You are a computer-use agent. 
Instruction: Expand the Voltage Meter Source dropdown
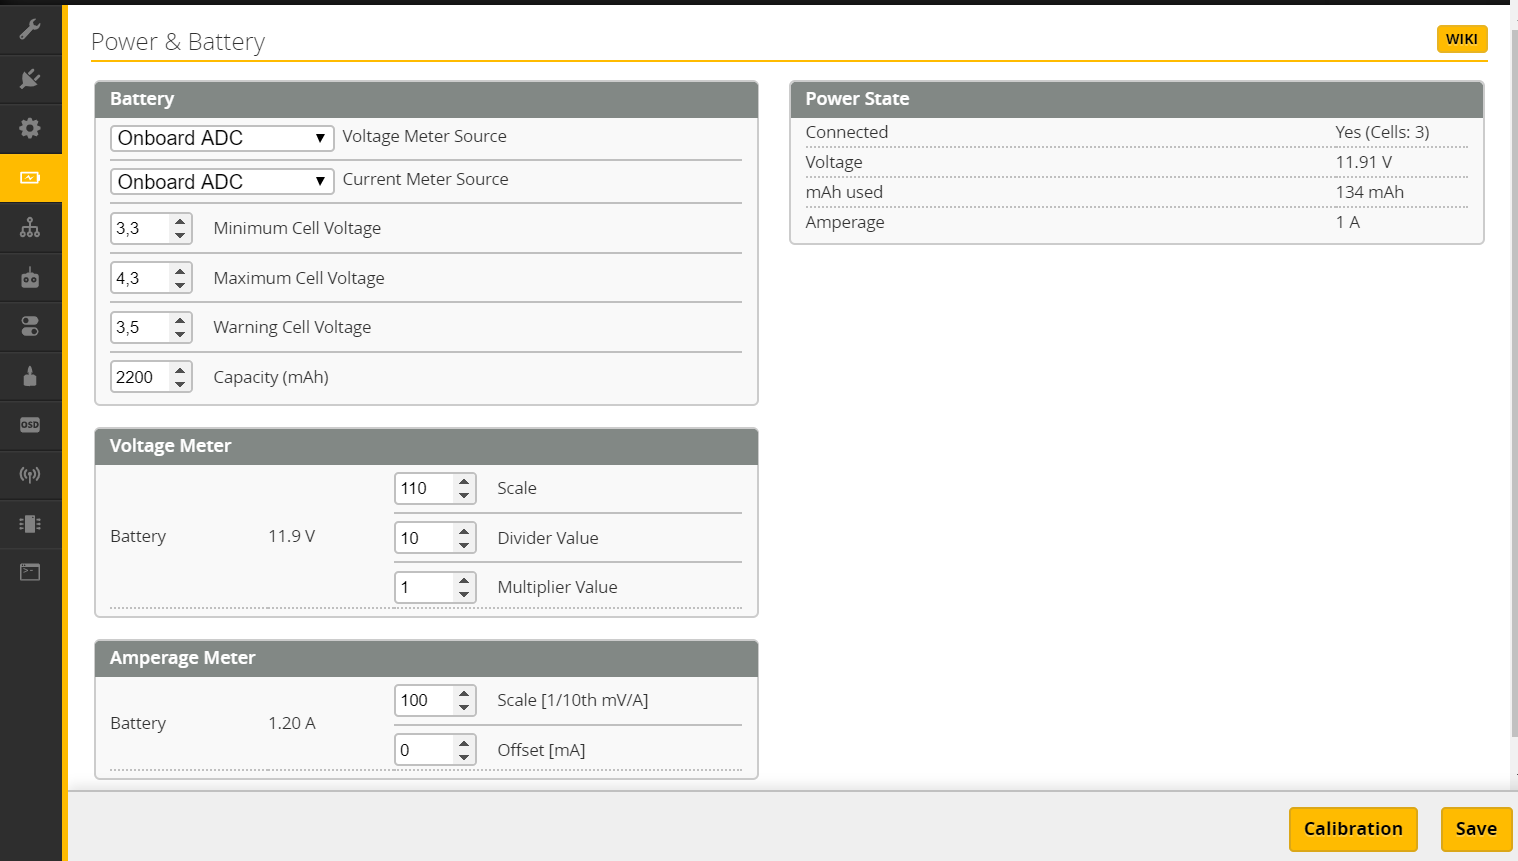[221, 138]
